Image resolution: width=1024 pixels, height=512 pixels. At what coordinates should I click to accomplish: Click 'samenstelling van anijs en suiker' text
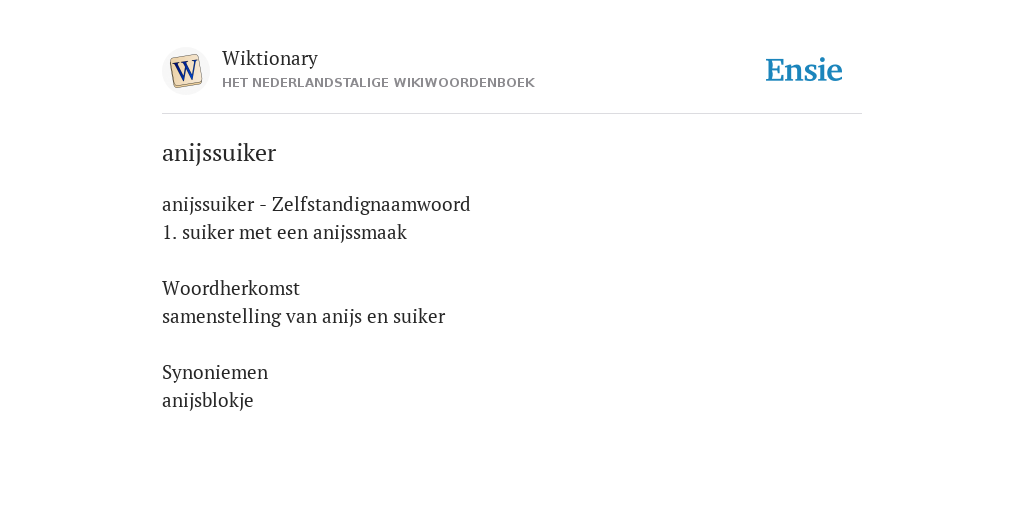coord(304,317)
